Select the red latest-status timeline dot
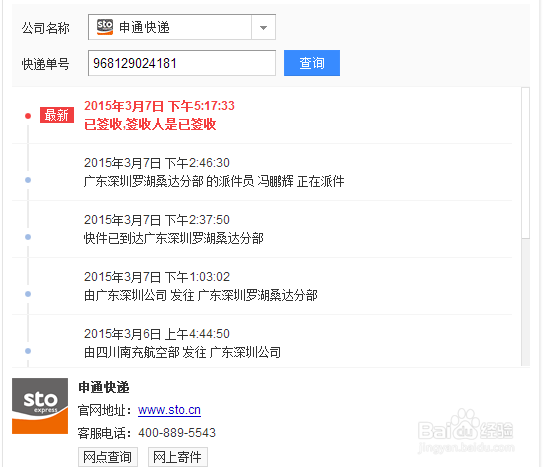 click(x=28, y=116)
